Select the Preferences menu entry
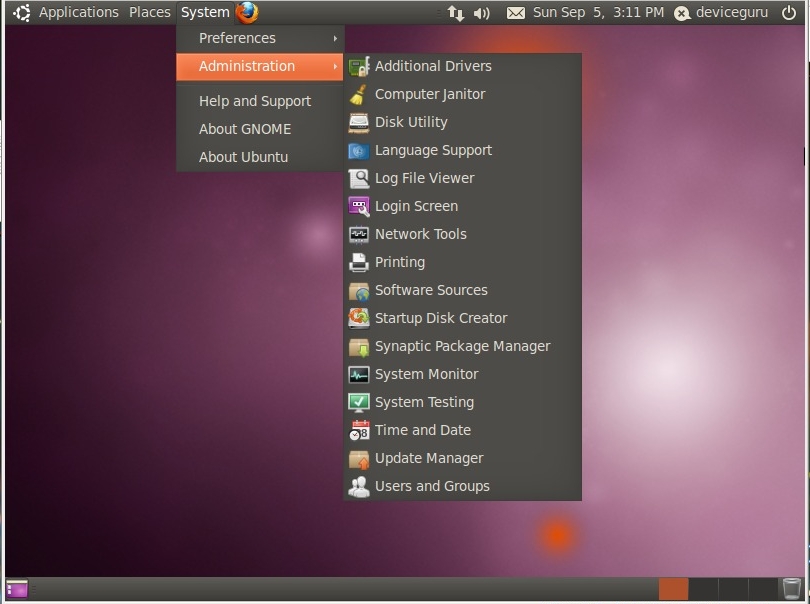 260,38
